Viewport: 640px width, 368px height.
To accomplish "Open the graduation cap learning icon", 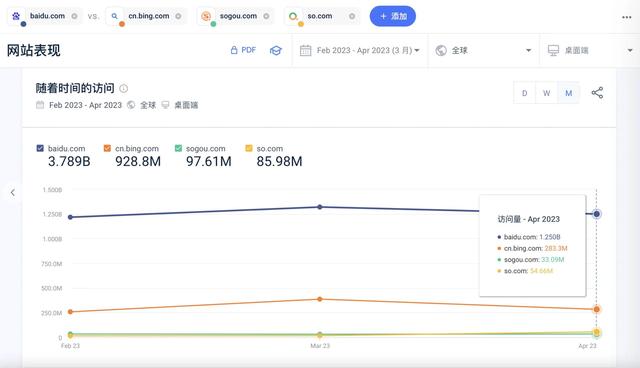I will pos(276,50).
